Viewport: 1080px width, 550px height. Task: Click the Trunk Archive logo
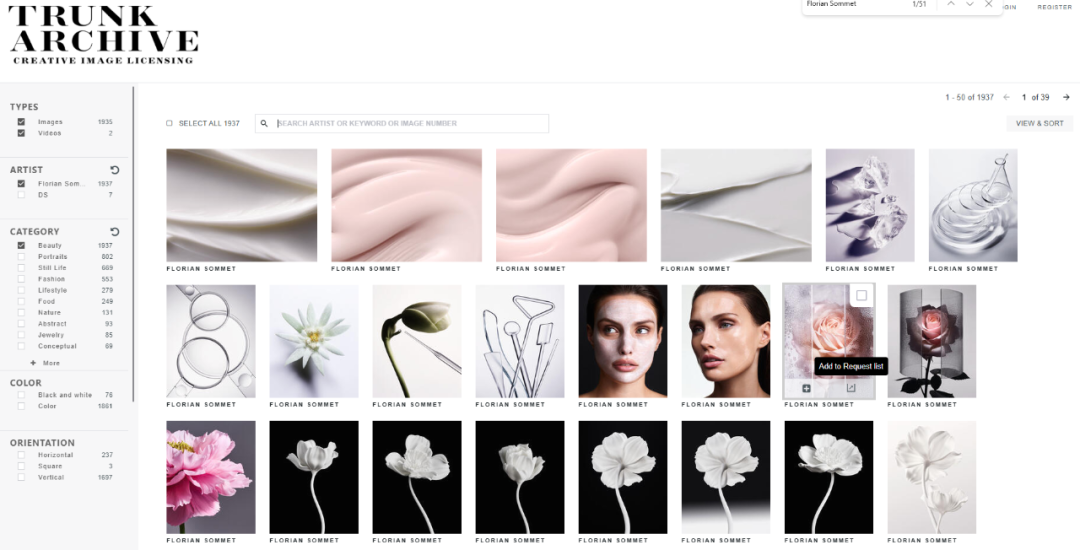point(103,34)
